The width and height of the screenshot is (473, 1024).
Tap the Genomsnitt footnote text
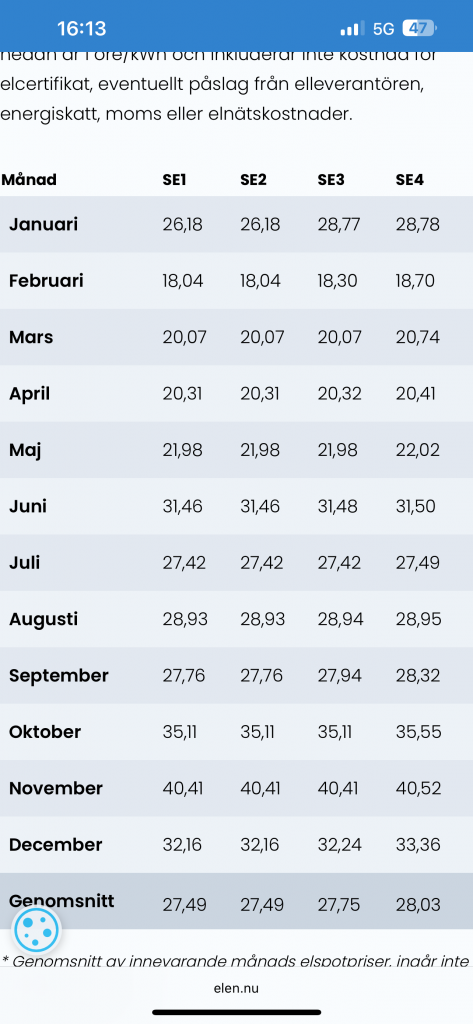tap(236, 960)
